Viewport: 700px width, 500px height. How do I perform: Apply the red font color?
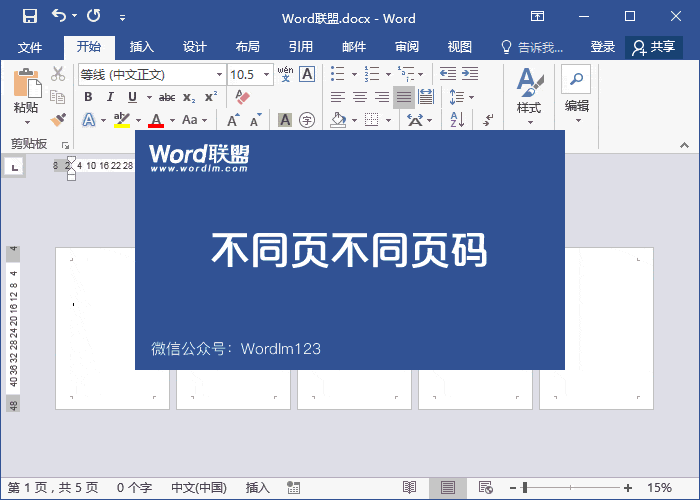[156, 120]
